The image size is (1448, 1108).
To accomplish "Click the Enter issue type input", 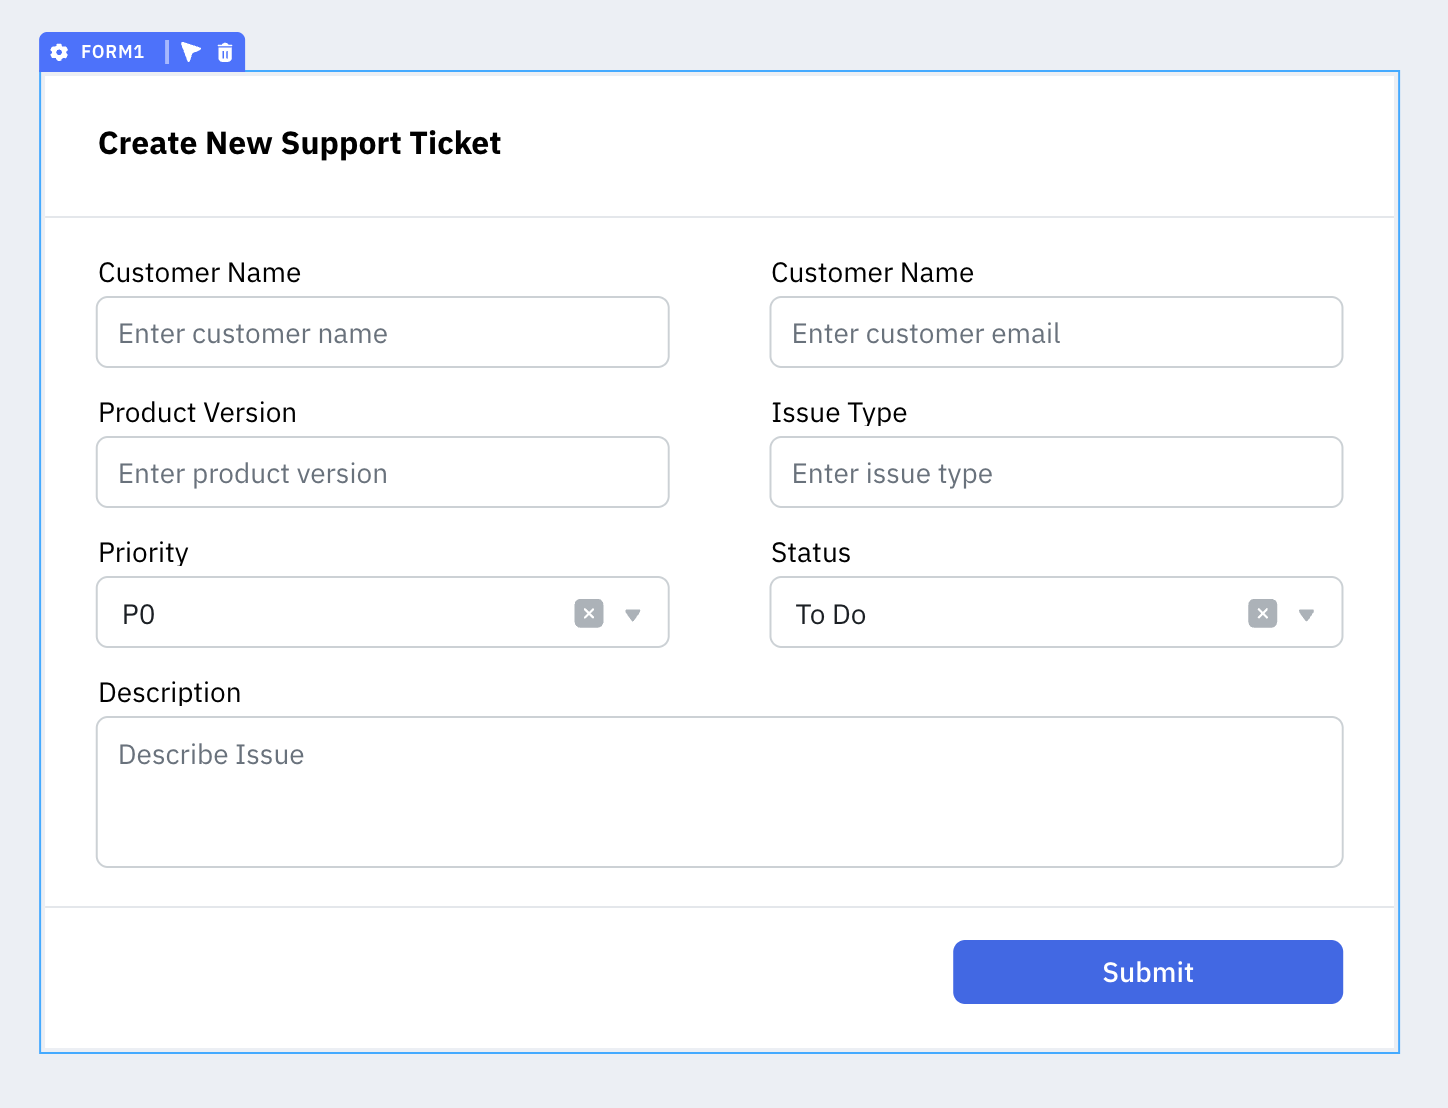I will point(1056,472).
